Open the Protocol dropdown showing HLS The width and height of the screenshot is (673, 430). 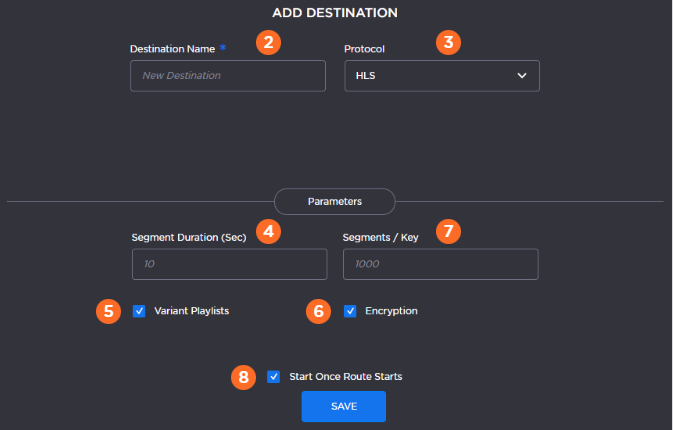click(441, 76)
